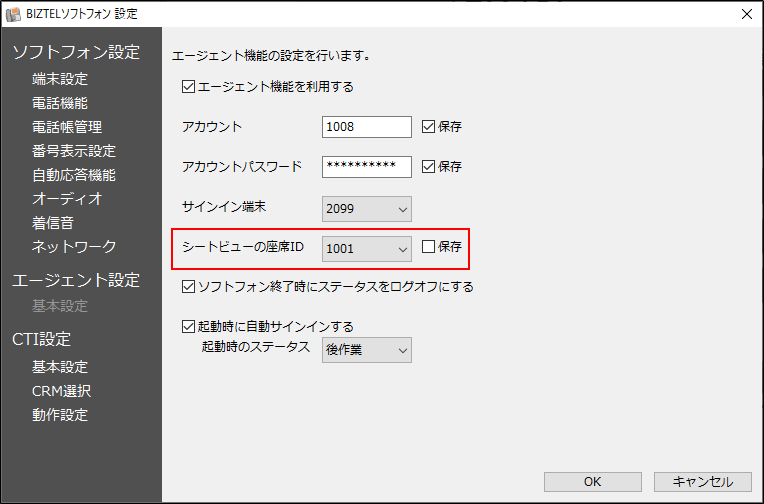
Task: Toggle the 保存 checkbox beside アカウントパスワード
Action: pyautogui.click(x=428, y=167)
